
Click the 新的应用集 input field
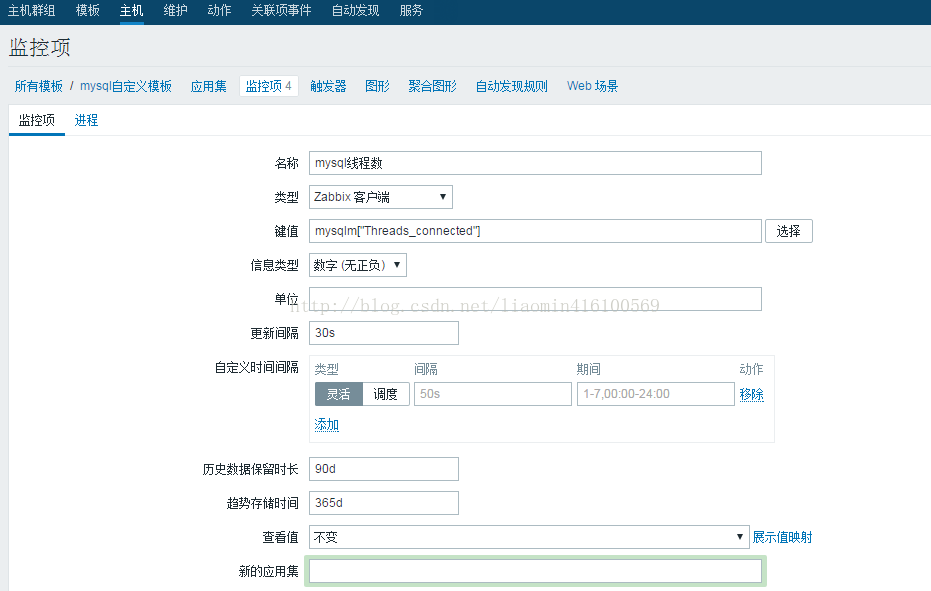pyautogui.click(x=535, y=571)
